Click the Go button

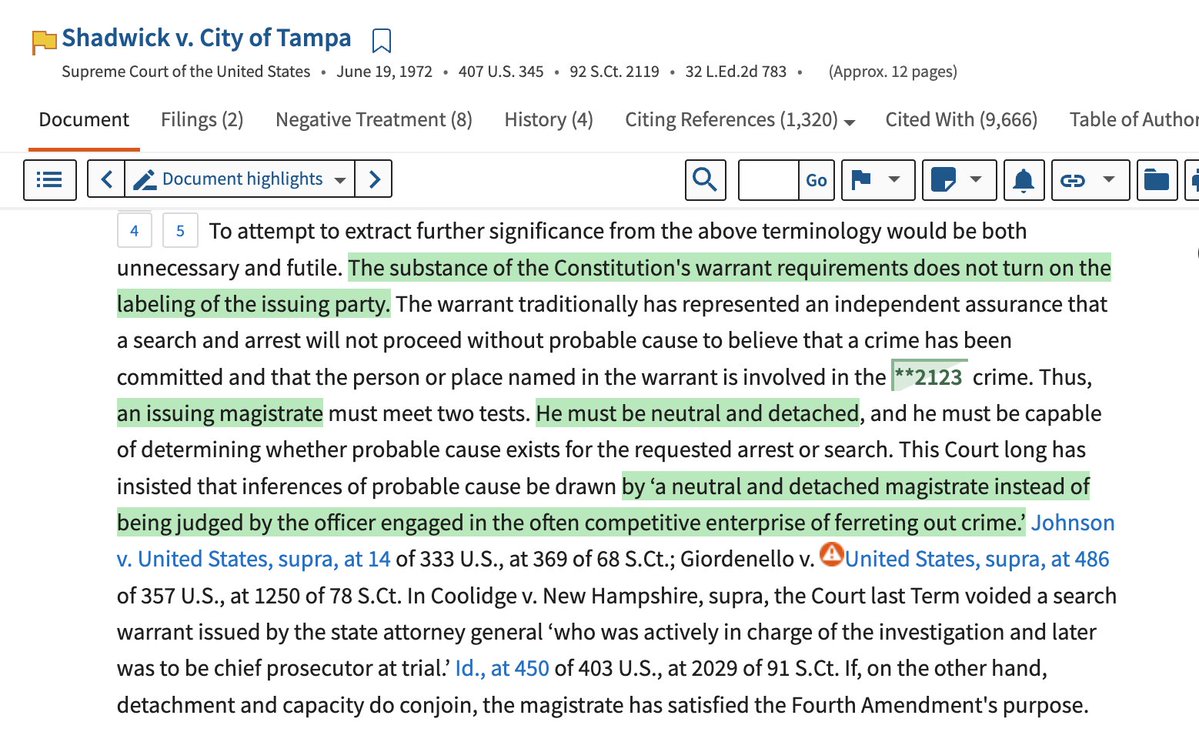point(816,180)
